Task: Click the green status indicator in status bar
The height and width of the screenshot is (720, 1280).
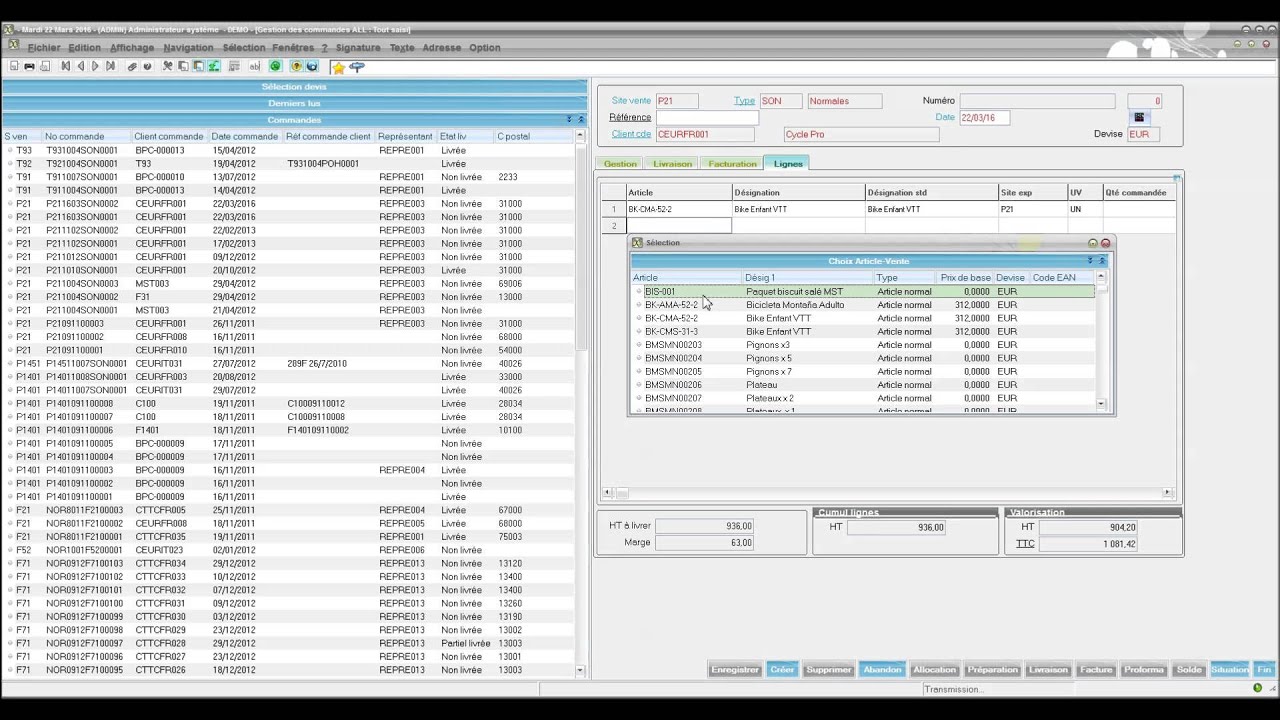Action: point(1257,688)
